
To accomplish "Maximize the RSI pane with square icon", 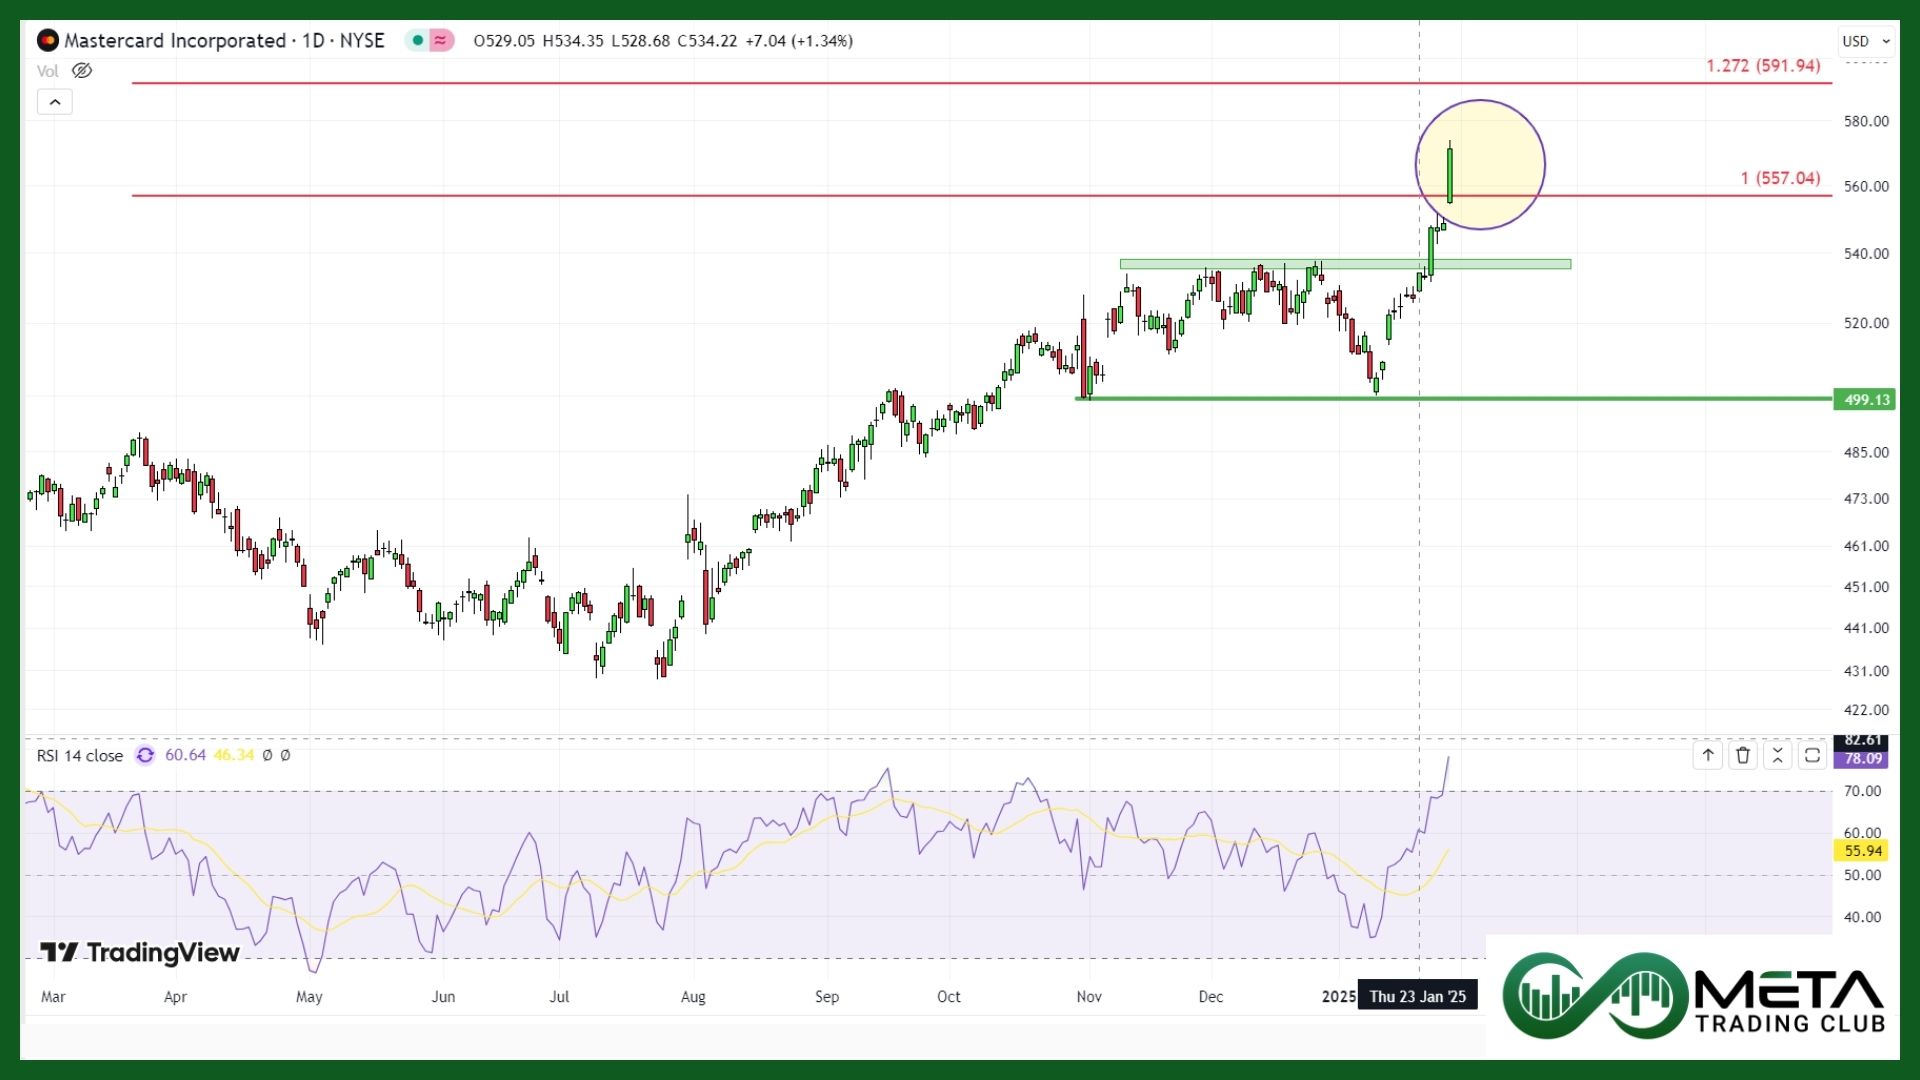I will pyautogui.click(x=1812, y=756).
